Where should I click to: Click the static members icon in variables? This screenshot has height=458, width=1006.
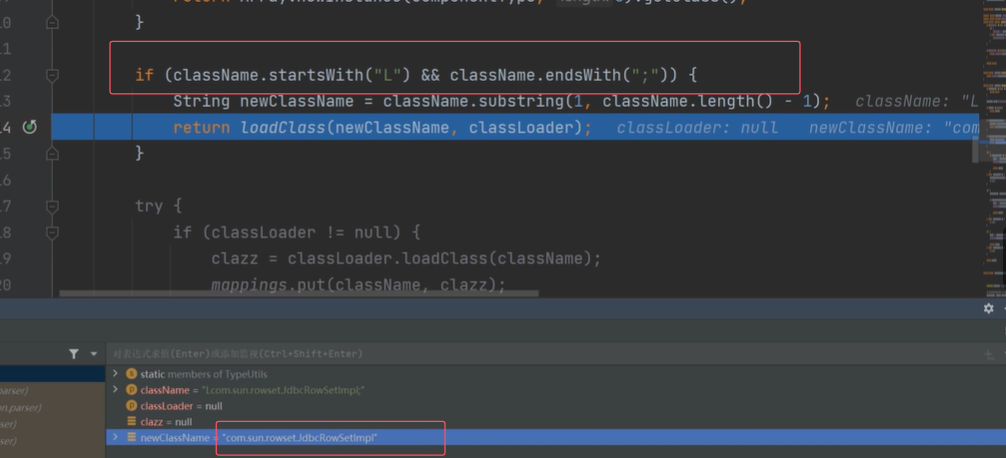[x=131, y=374]
